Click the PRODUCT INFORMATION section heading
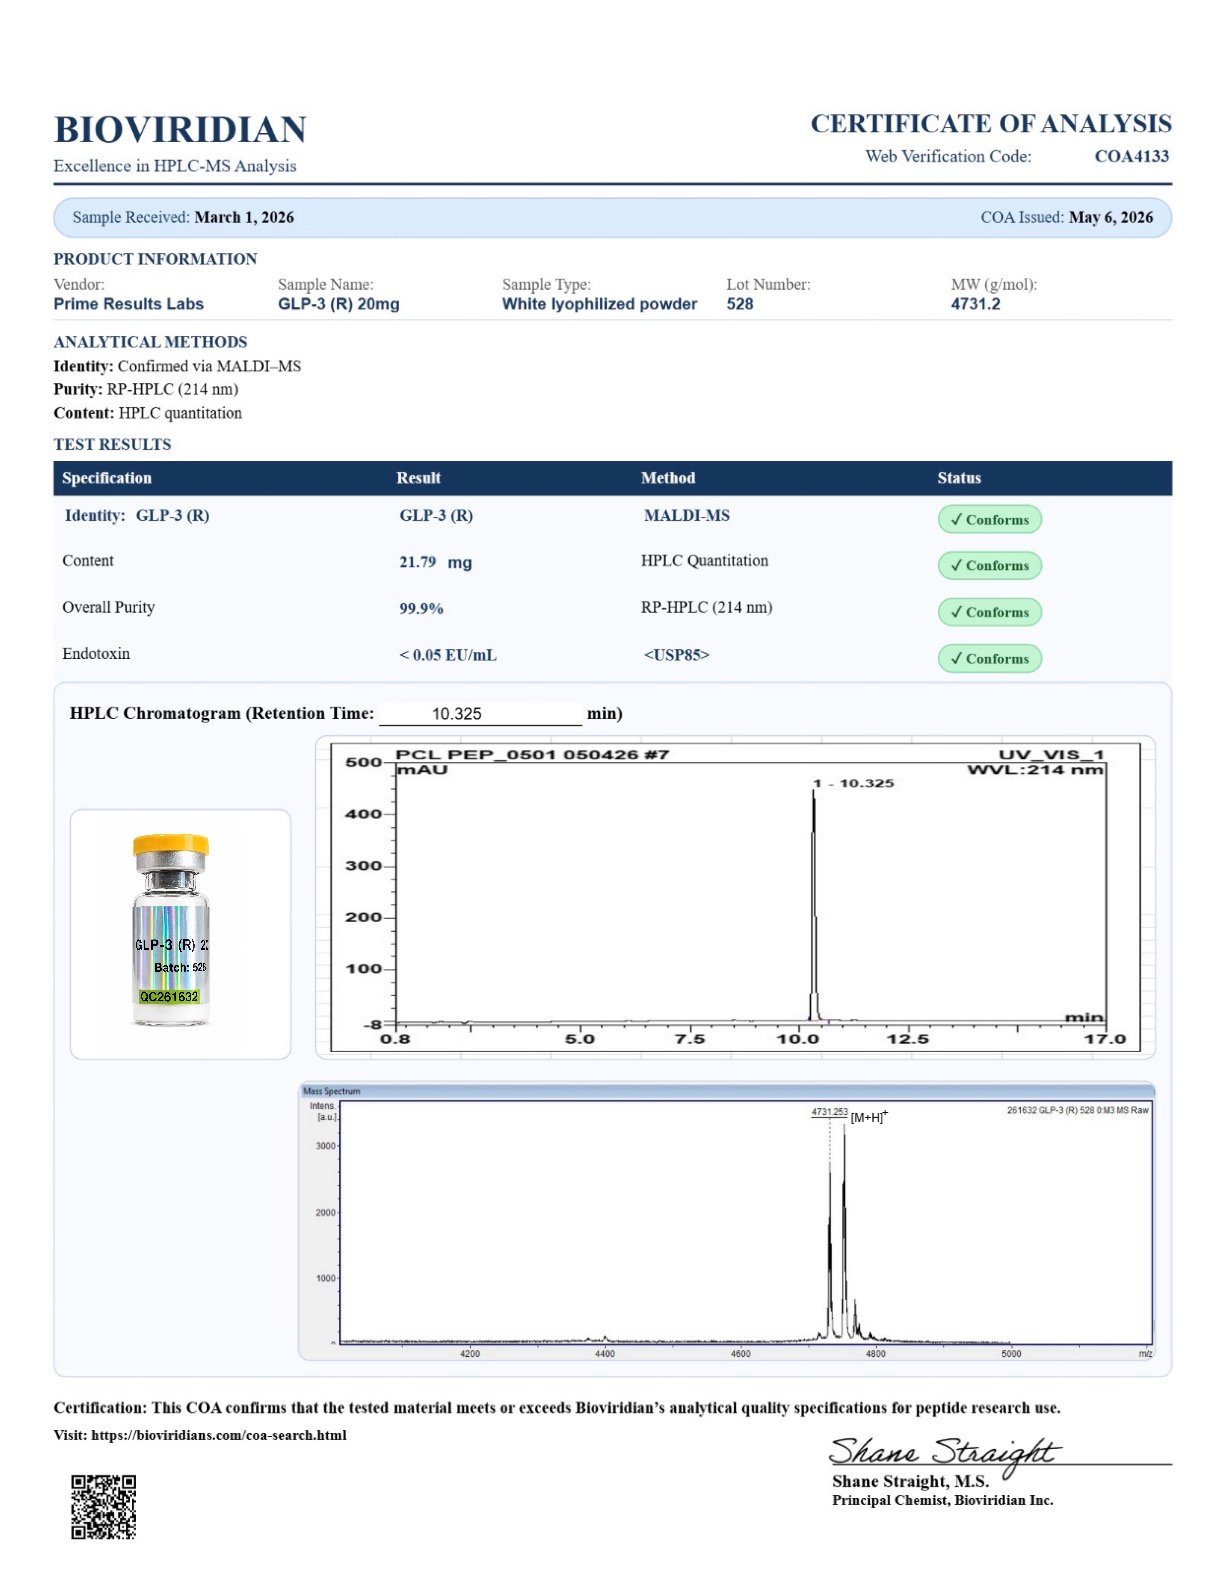 coord(155,259)
